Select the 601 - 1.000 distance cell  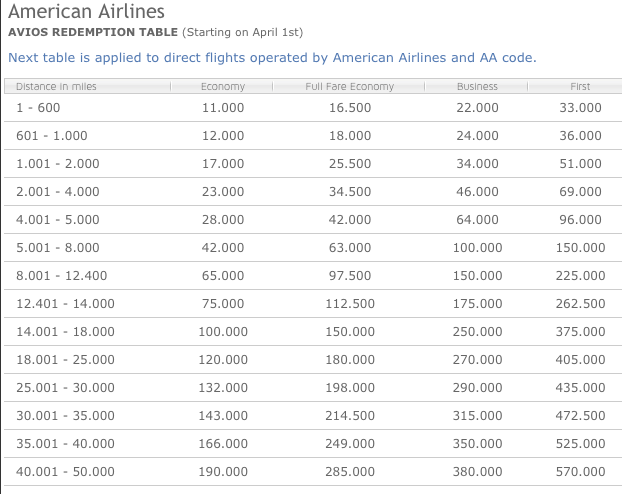click(x=52, y=135)
